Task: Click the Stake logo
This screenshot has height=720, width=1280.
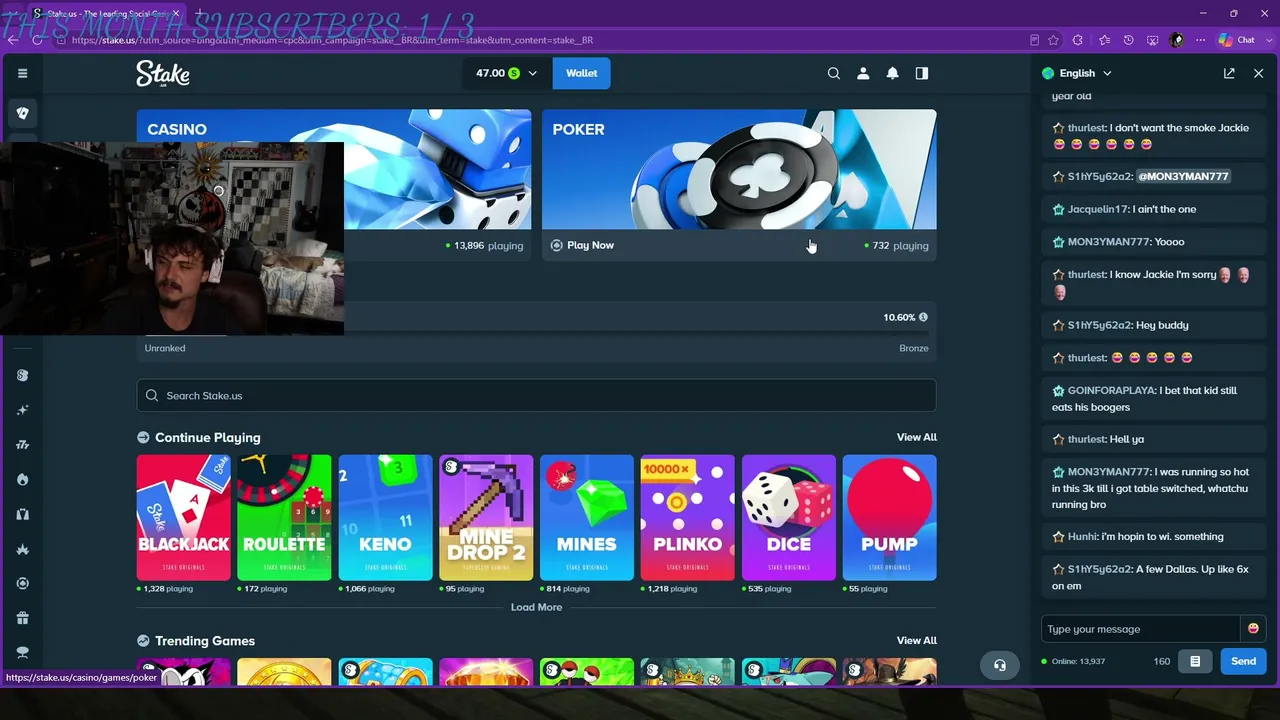Action: pyautogui.click(x=163, y=73)
